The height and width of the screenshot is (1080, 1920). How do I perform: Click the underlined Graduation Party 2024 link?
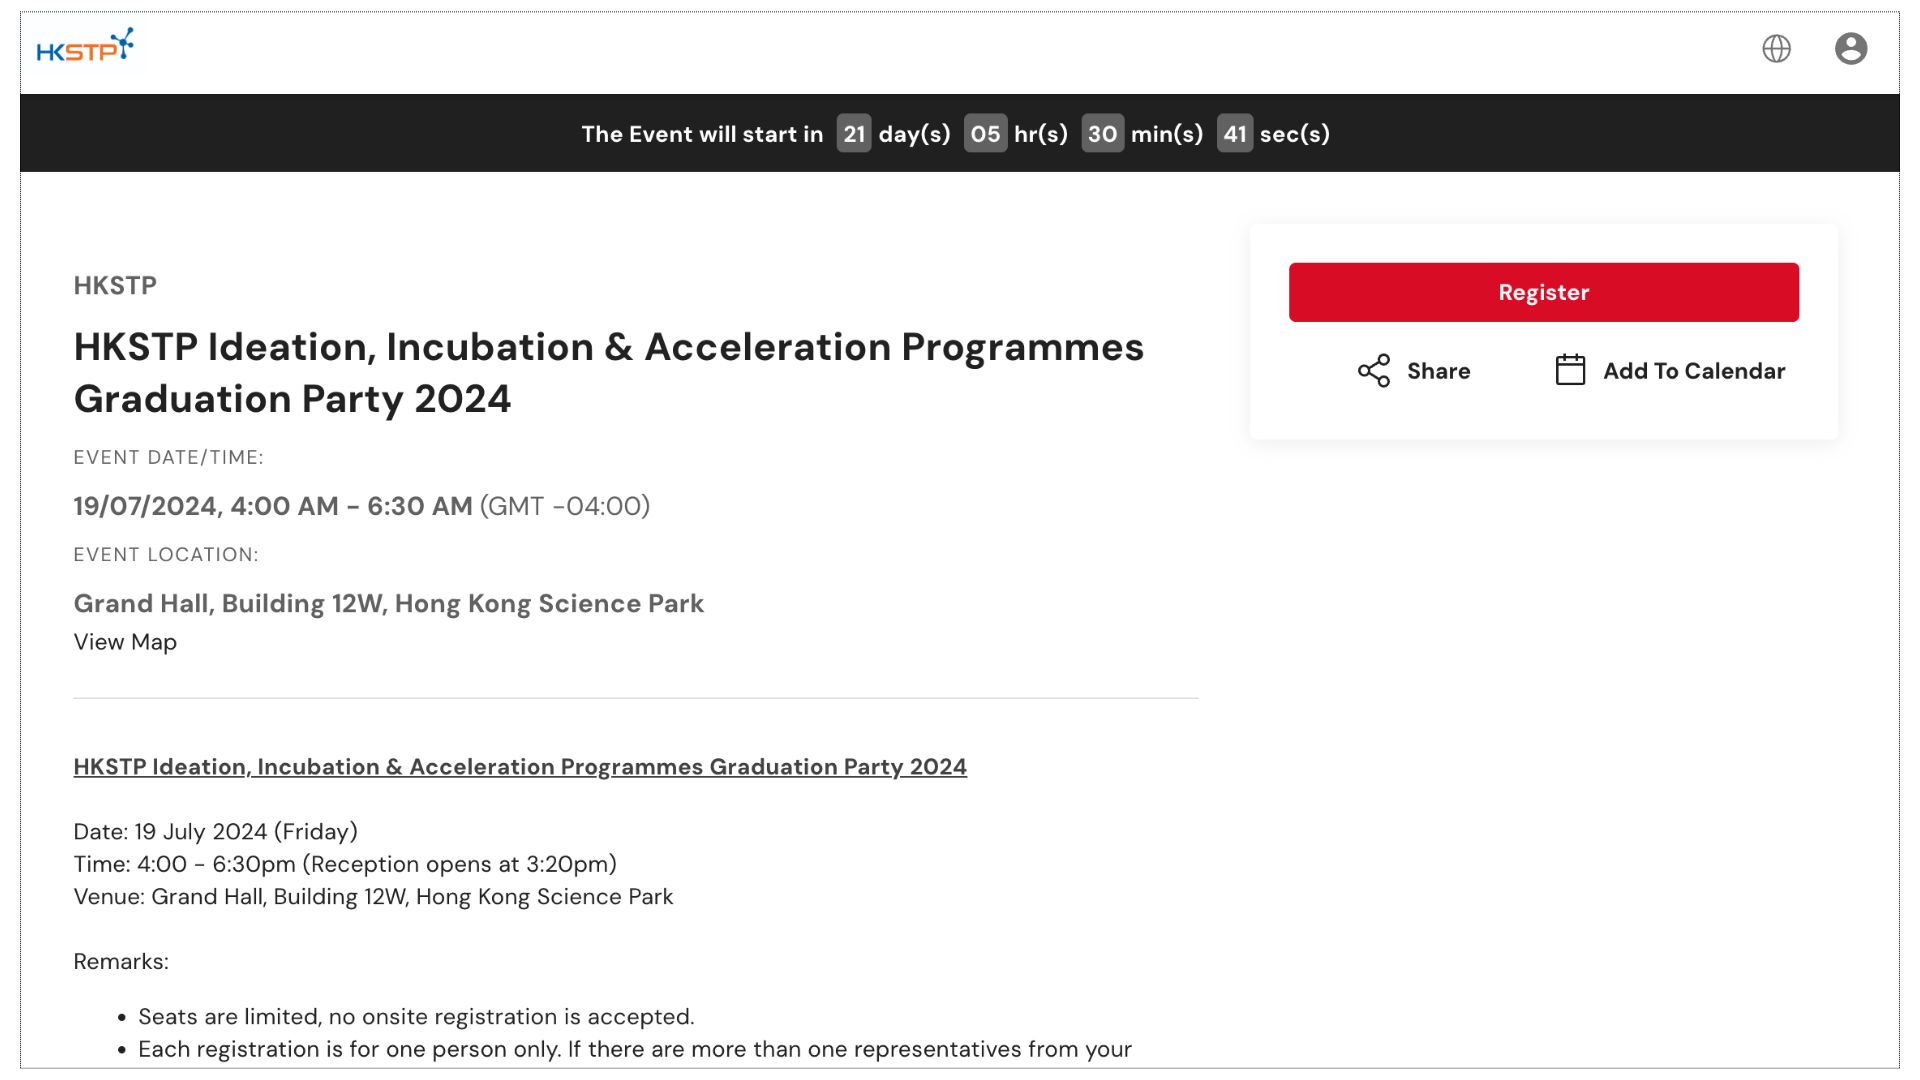pos(520,767)
